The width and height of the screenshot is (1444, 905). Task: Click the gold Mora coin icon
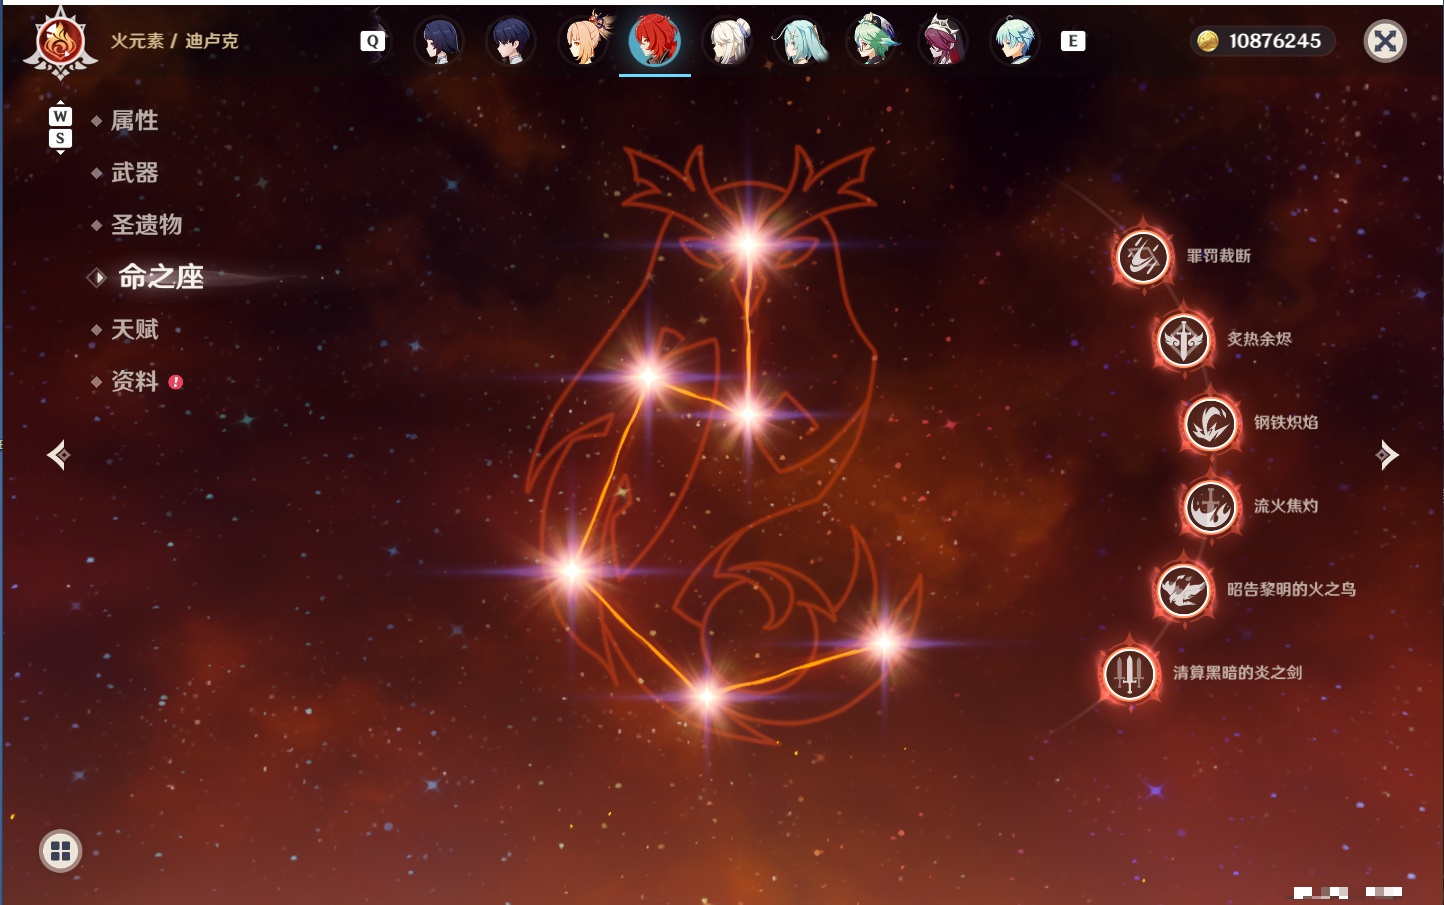click(x=1208, y=41)
